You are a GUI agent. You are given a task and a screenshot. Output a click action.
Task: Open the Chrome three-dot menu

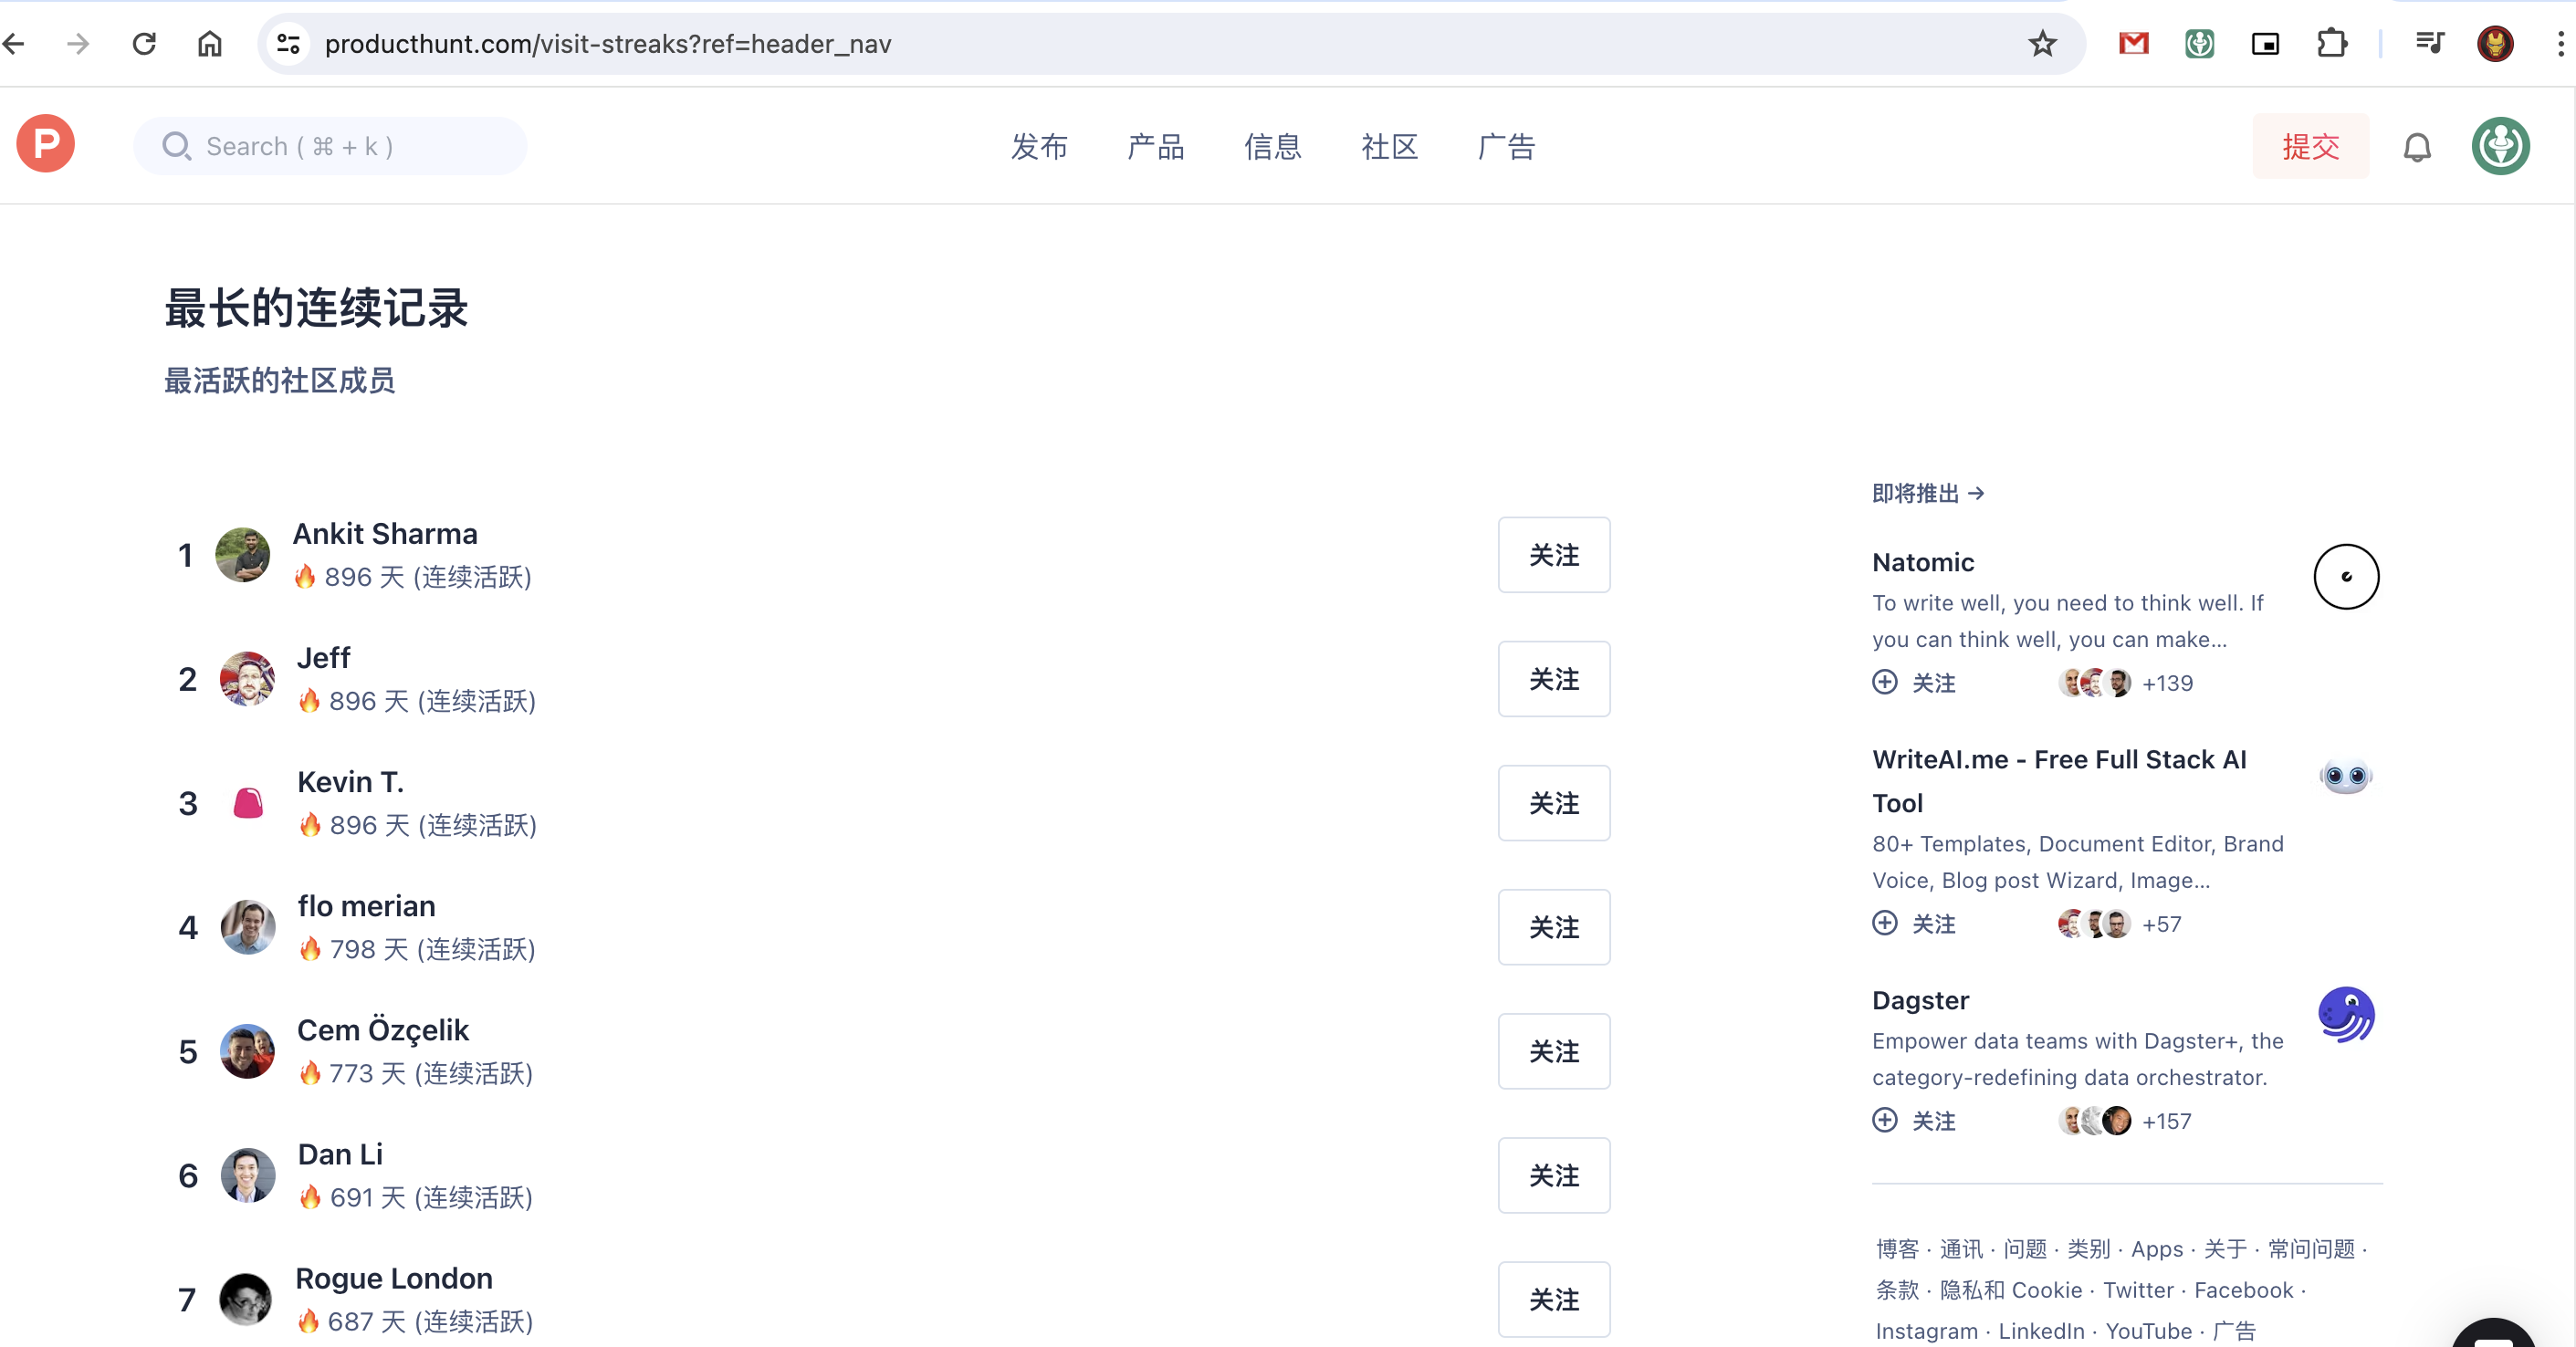(2560, 43)
